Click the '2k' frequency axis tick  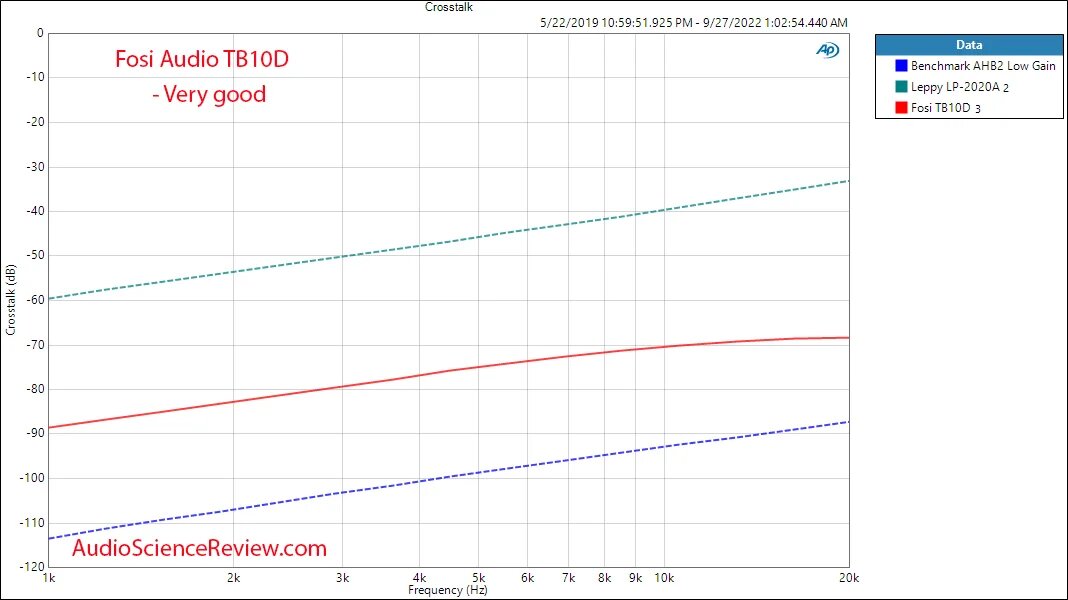coord(234,578)
